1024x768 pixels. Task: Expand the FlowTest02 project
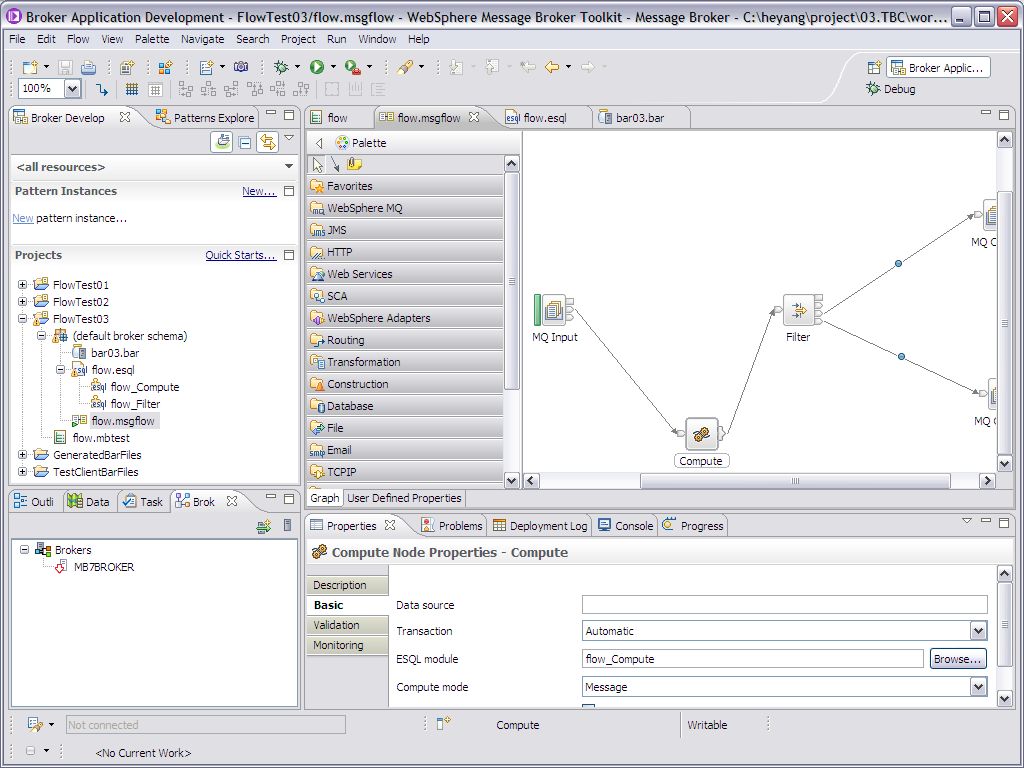(x=23, y=302)
